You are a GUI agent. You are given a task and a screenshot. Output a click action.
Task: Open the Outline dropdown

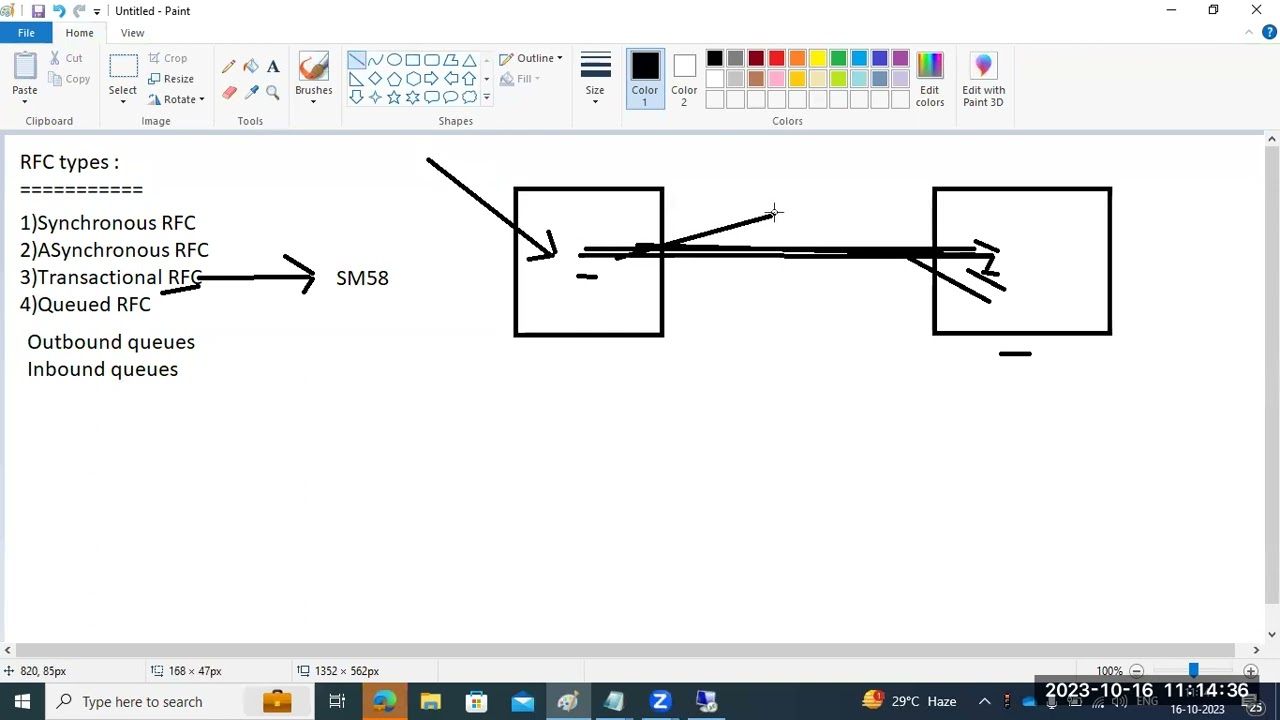coord(531,58)
